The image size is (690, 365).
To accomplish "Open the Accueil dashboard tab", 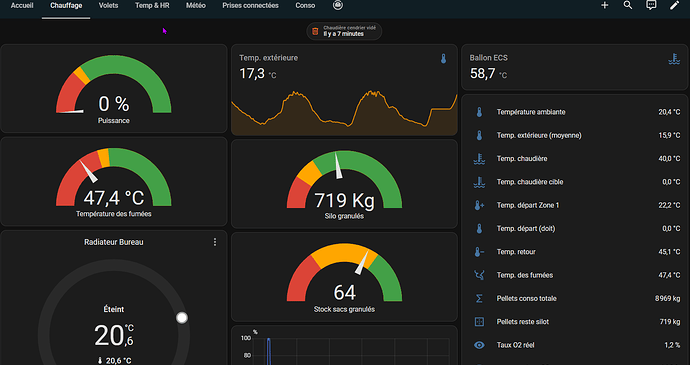I will coord(22,6).
